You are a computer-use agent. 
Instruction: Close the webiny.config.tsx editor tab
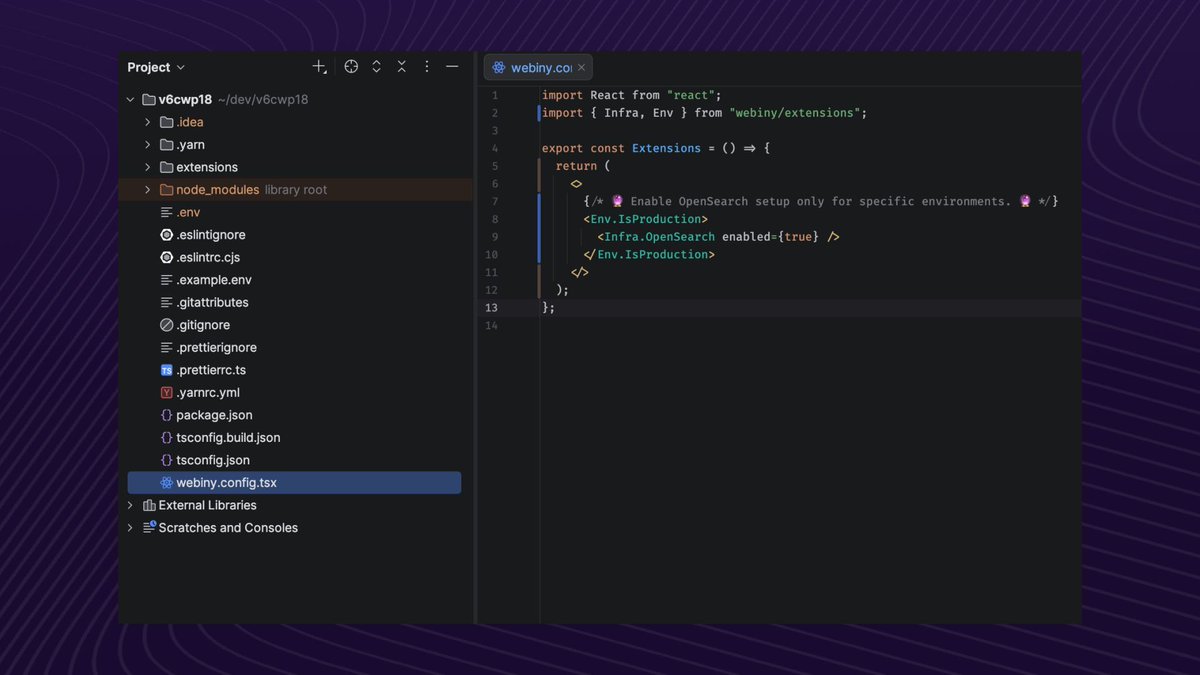click(581, 68)
